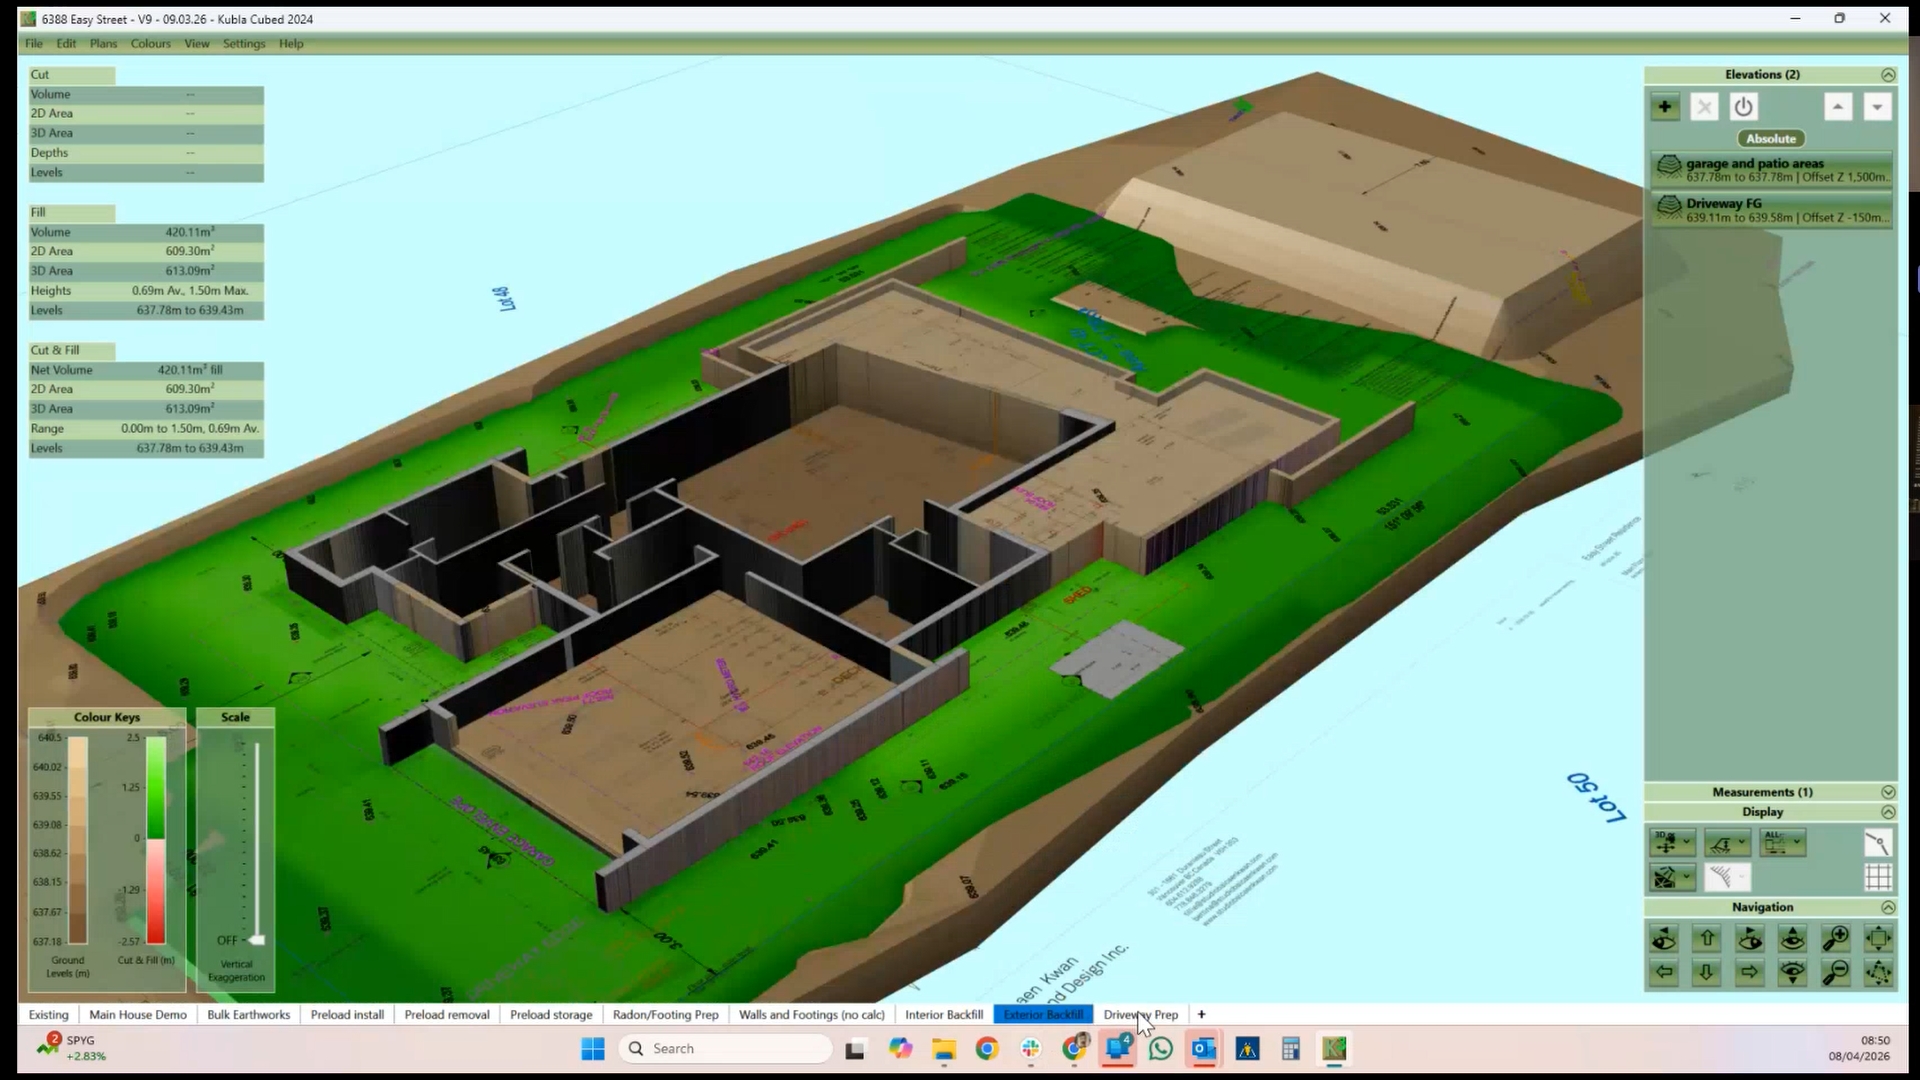Image resolution: width=1920 pixels, height=1080 pixels.
Task: Click the add elevation plus button
Action: [x=1664, y=107]
